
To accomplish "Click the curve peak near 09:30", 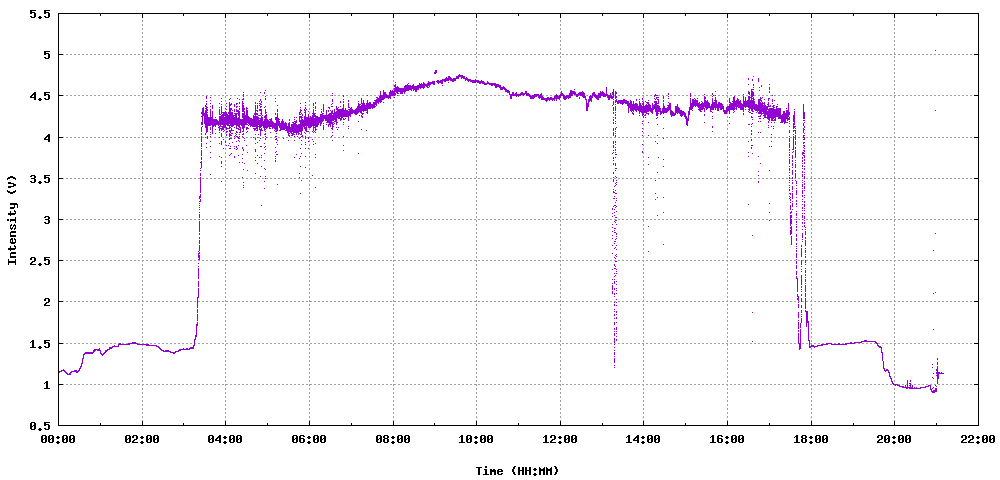I will tap(459, 76).
